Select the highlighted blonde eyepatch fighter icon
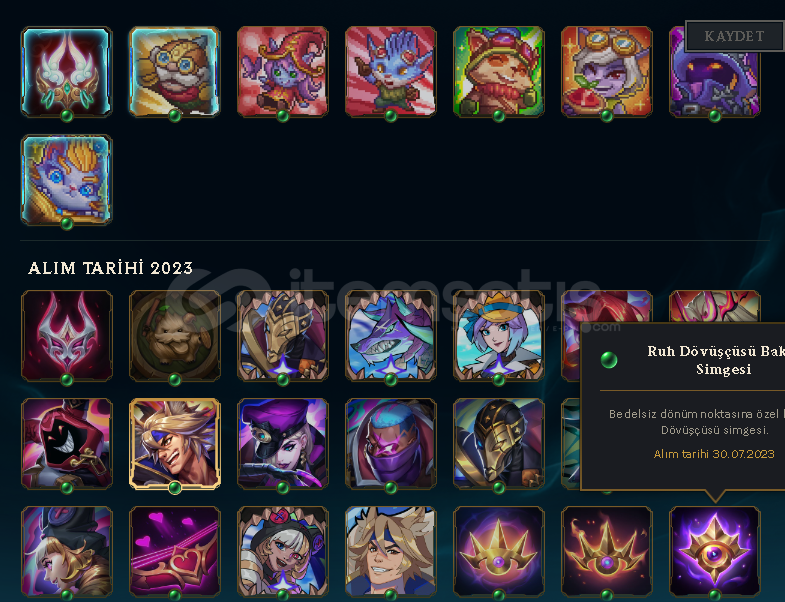785x602 pixels. pos(174,444)
